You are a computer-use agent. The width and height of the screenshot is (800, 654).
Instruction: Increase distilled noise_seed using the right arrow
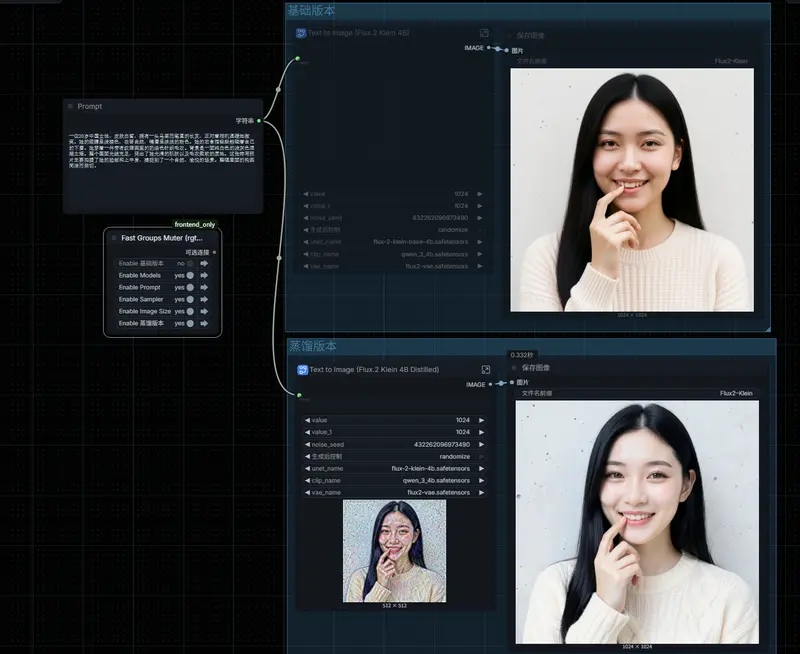(481, 444)
